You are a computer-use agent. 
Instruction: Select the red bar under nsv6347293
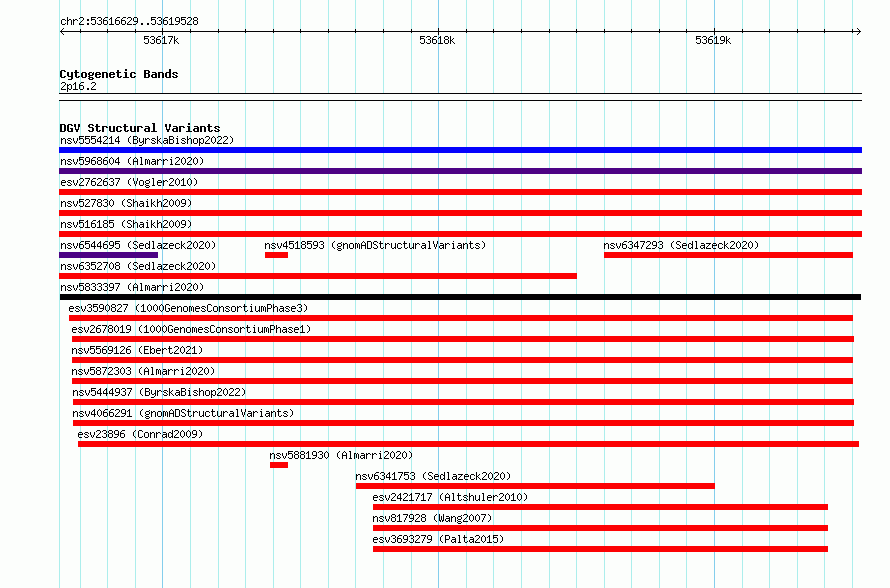click(728, 255)
